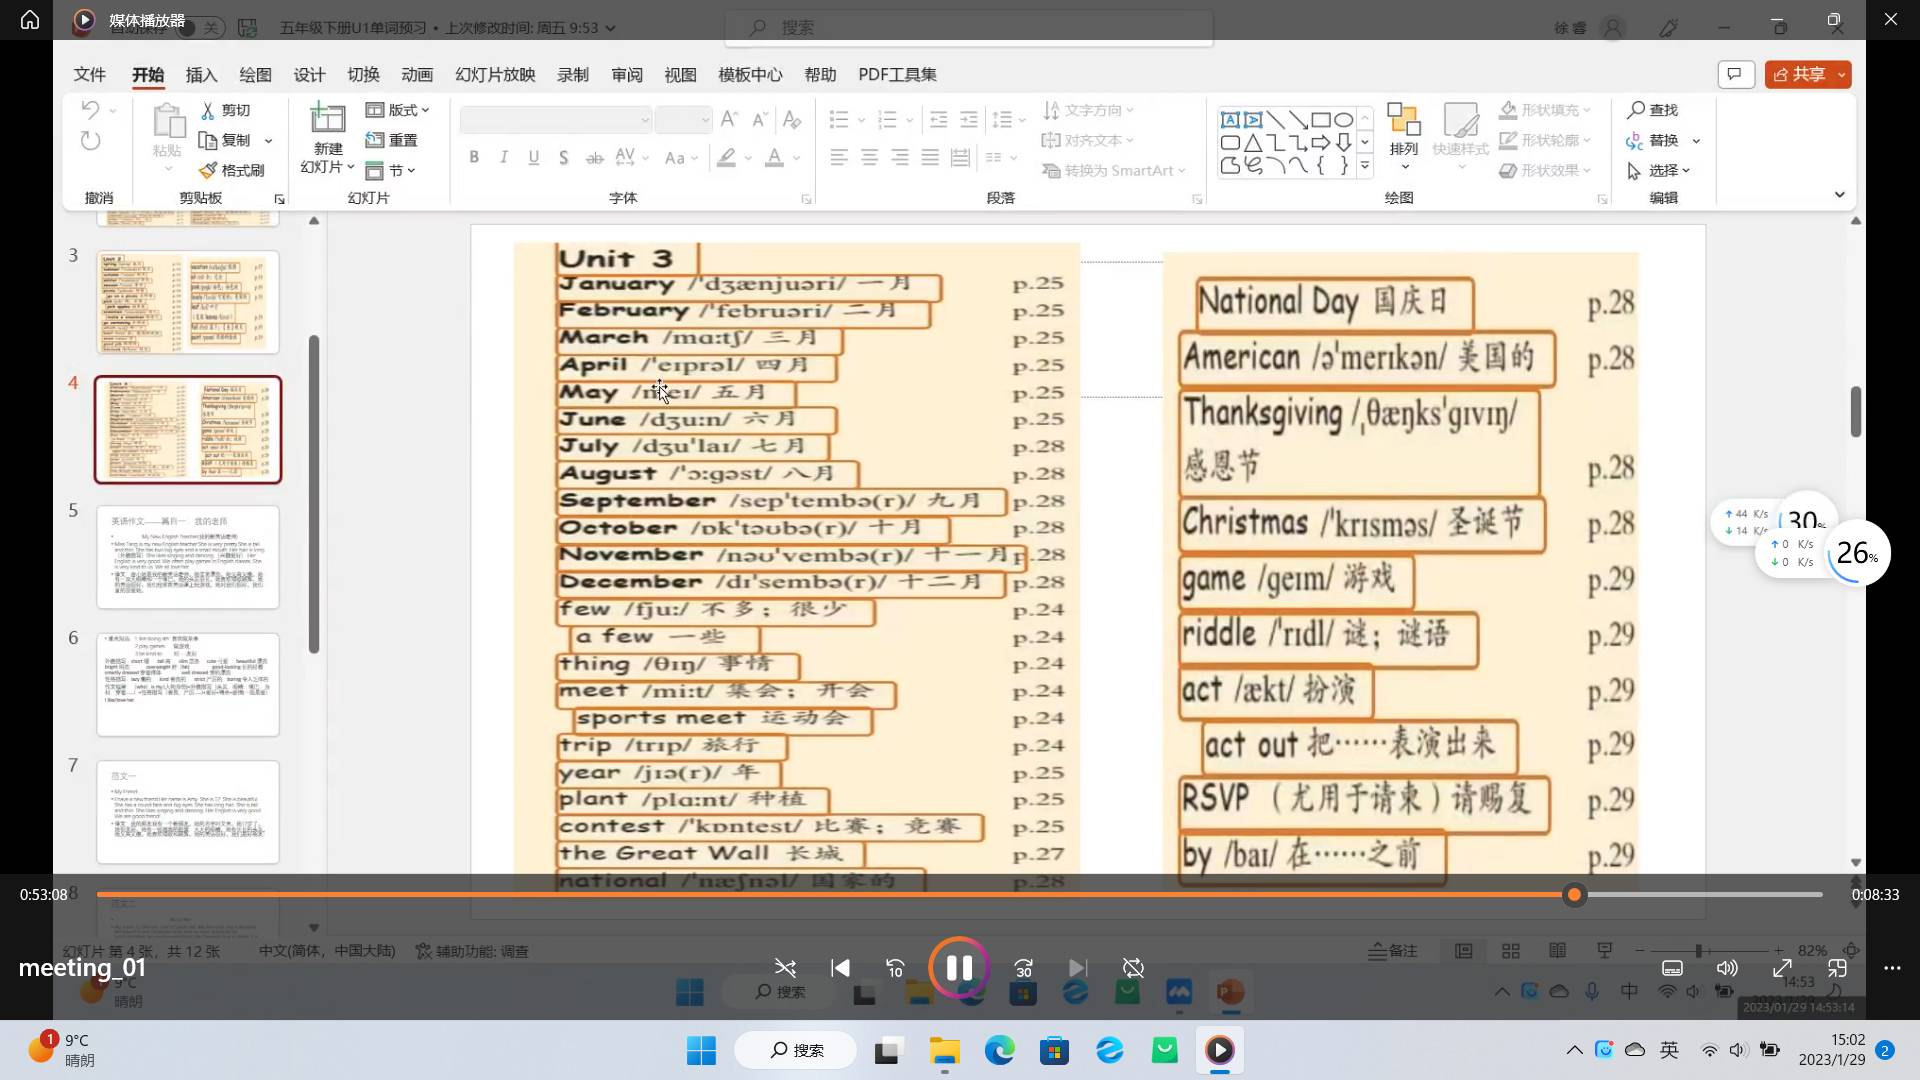
Task: Increase font size with A-up icon
Action: click(729, 120)
